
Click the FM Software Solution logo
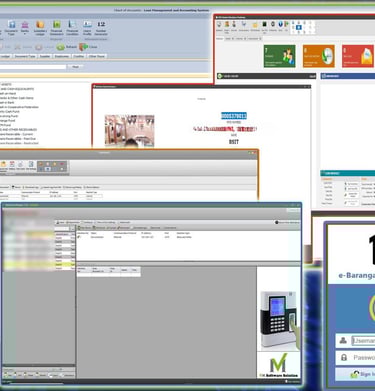click(279, 365)
